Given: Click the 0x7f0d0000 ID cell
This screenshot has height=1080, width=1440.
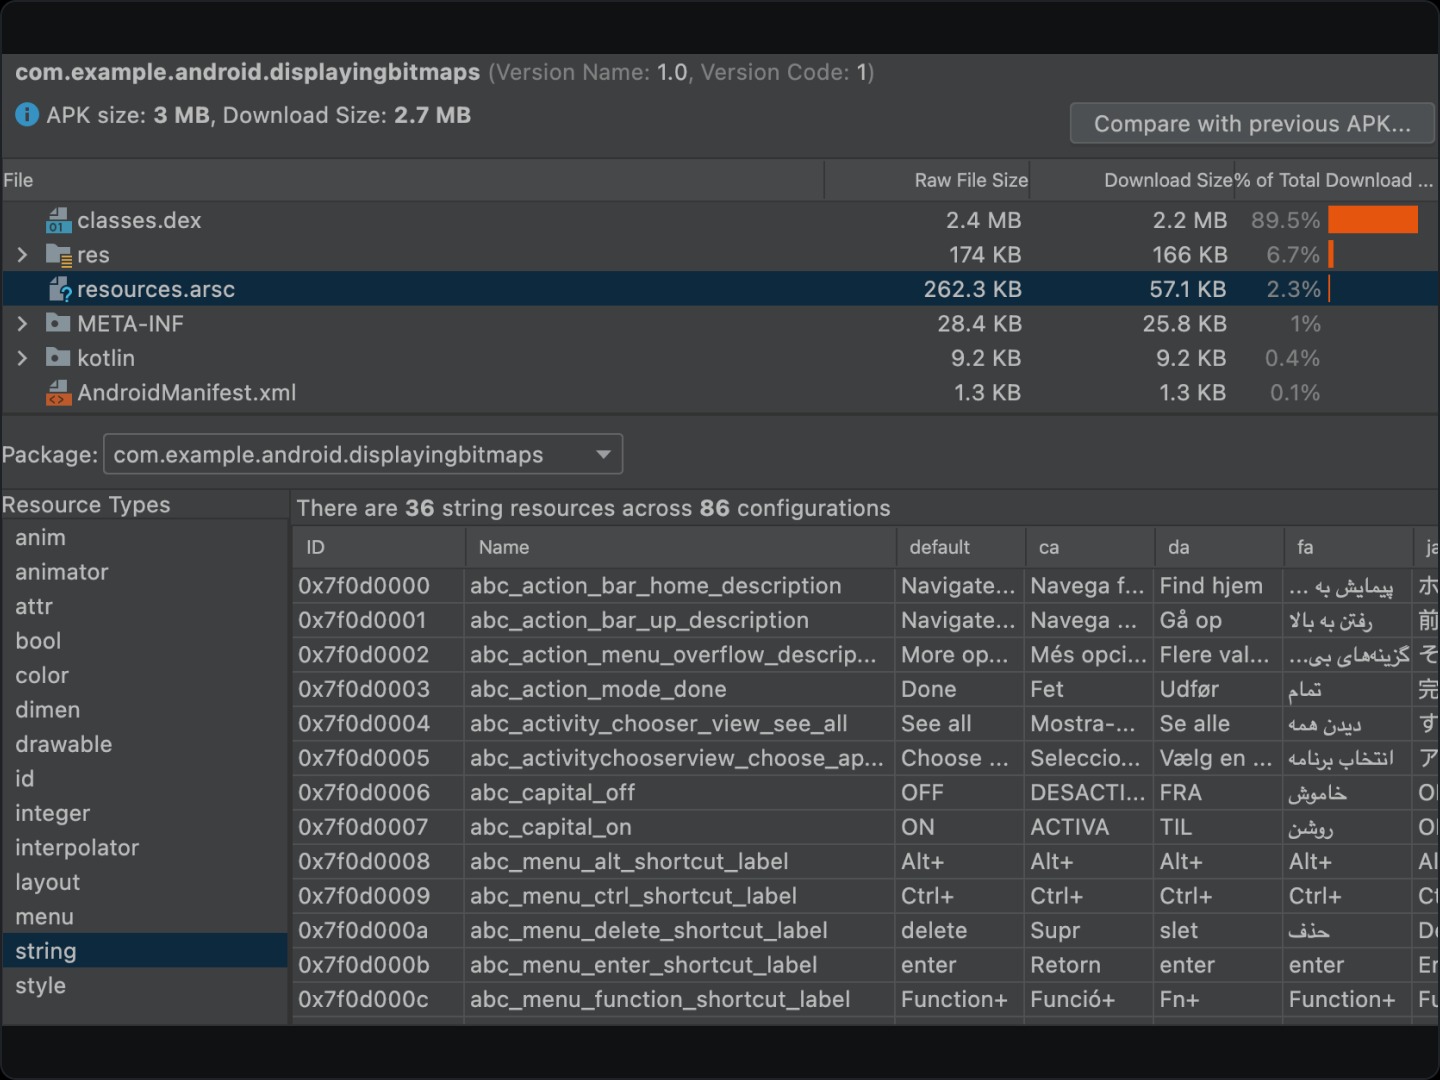Looking at the screenshot, I should coord(379,586).
